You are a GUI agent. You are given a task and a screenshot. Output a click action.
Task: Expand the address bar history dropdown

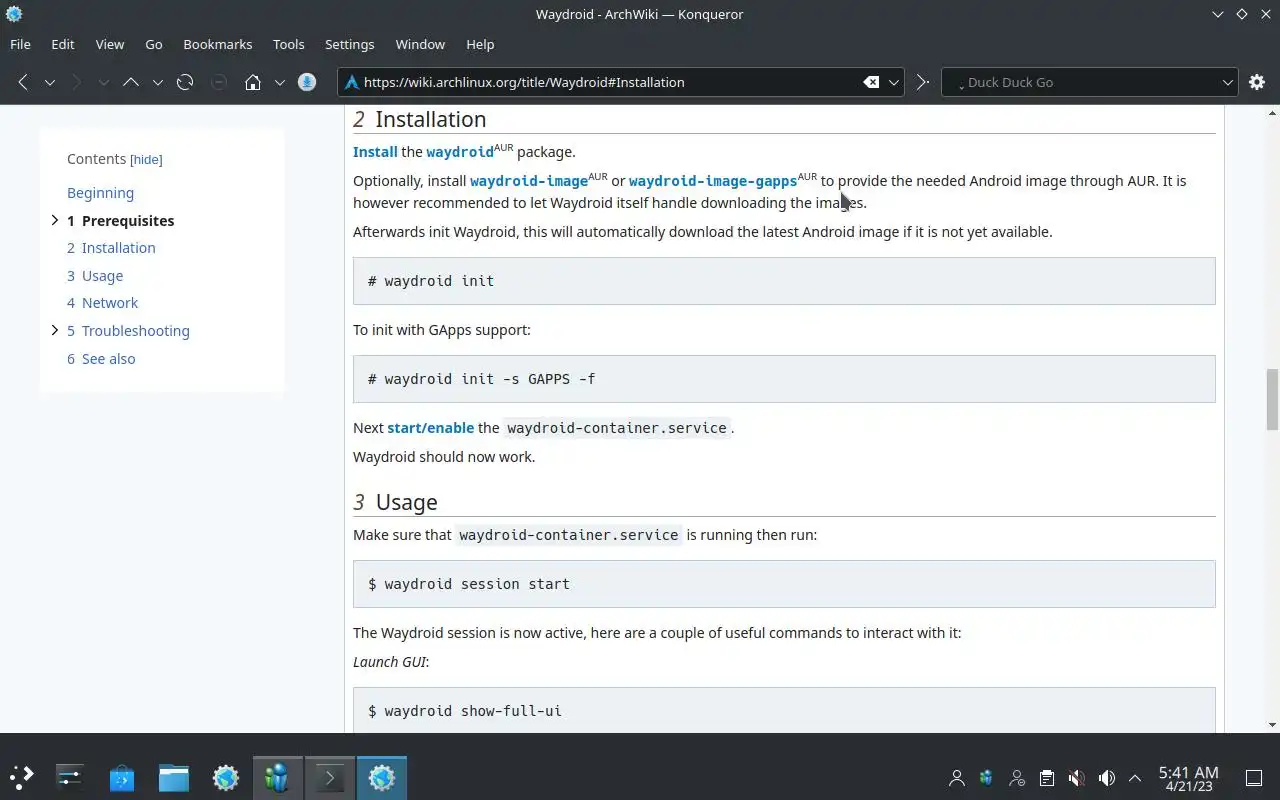[894, 82]
